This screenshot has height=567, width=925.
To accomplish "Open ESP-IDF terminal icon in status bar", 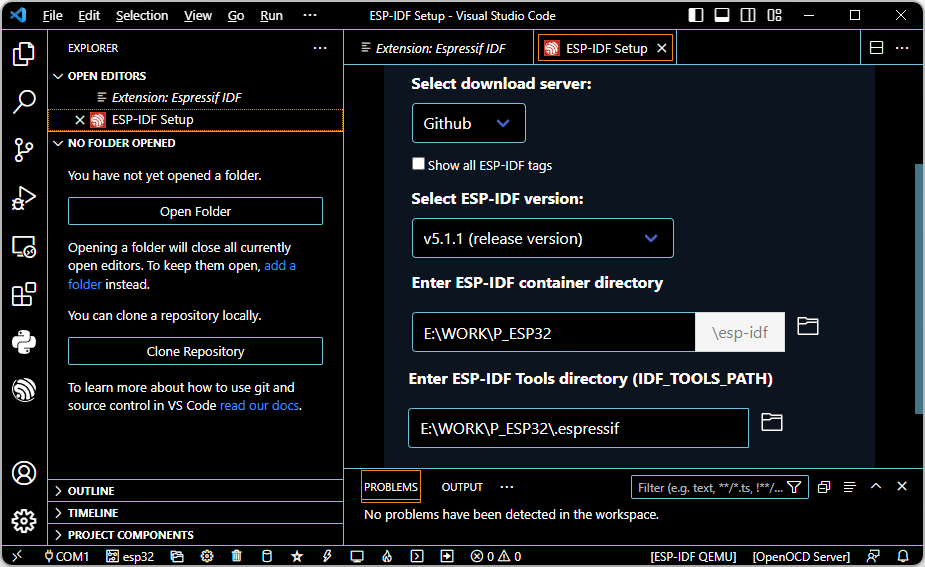I will (417, 556).
